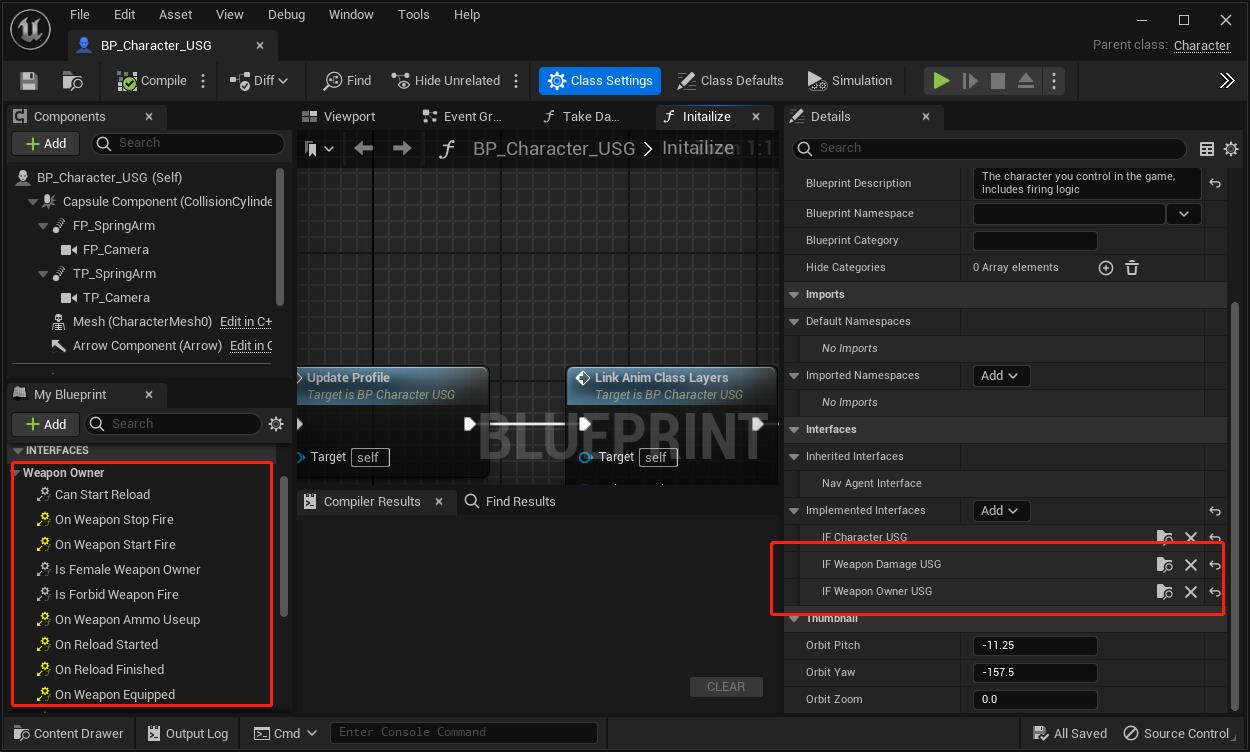Collapse the FP_SpringArm tree node
1250x752 pixels.
(43, 226)
